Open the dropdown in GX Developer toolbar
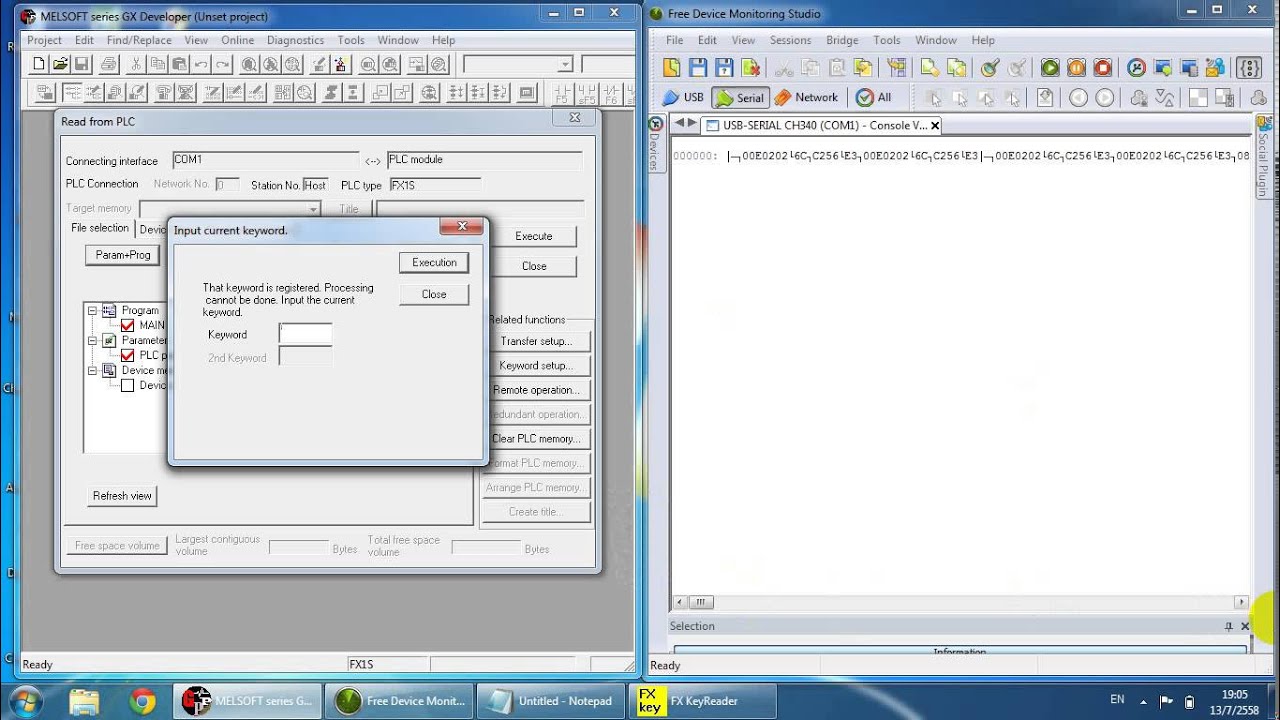 (x=565, y=64)
